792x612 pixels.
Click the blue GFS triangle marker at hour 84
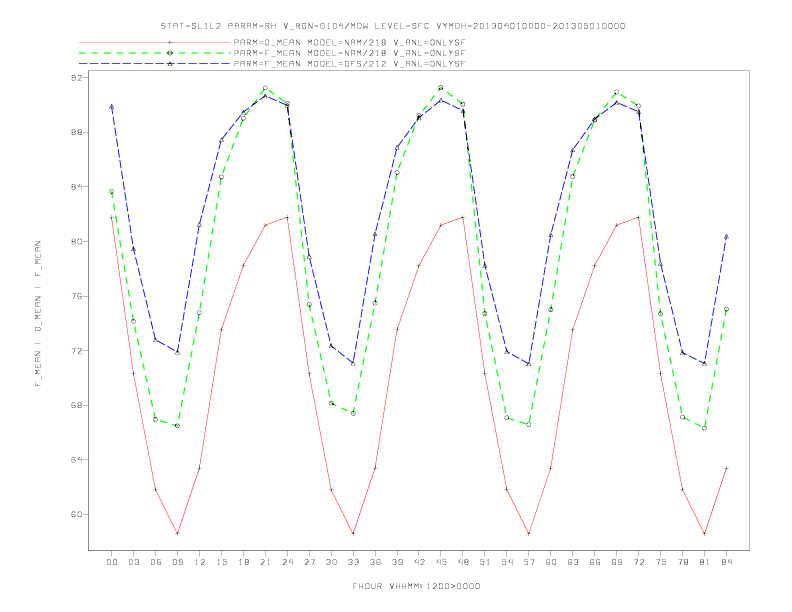click(x=726, y=237)
